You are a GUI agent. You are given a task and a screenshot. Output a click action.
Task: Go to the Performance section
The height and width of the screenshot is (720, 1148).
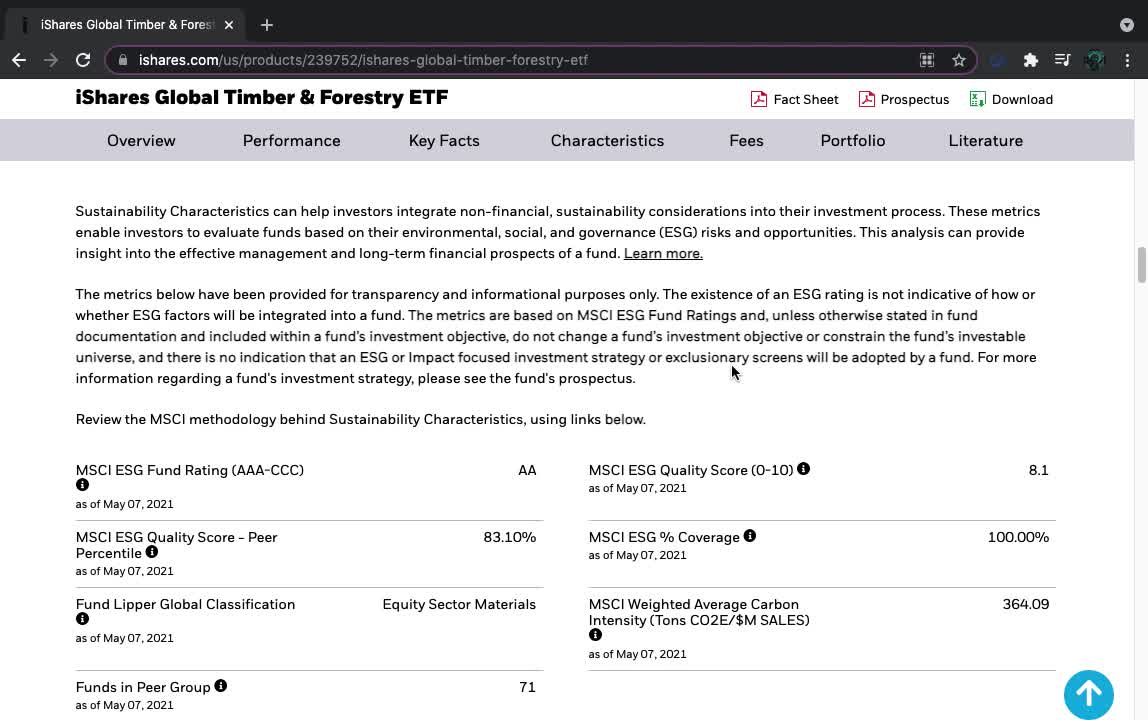[291, 141]
